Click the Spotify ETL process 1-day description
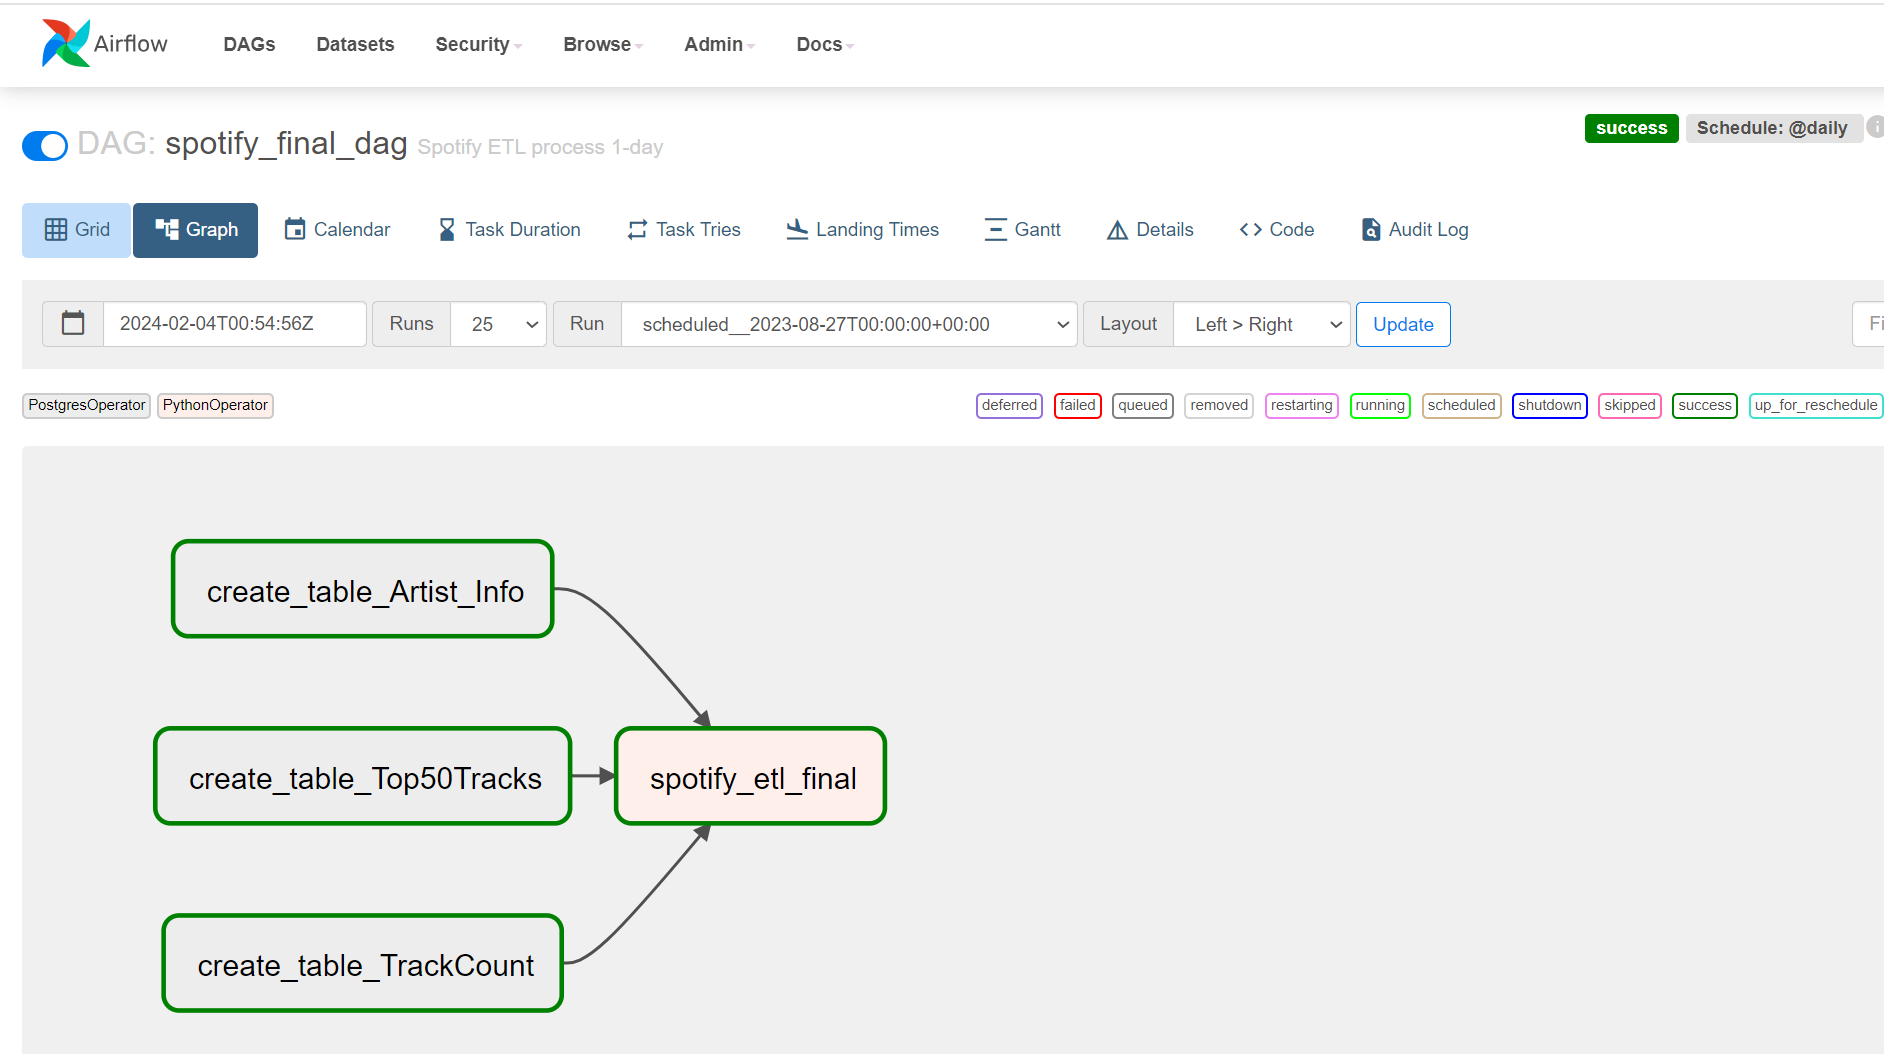This screenshot has height=1054, width=1884. [540, 147]
